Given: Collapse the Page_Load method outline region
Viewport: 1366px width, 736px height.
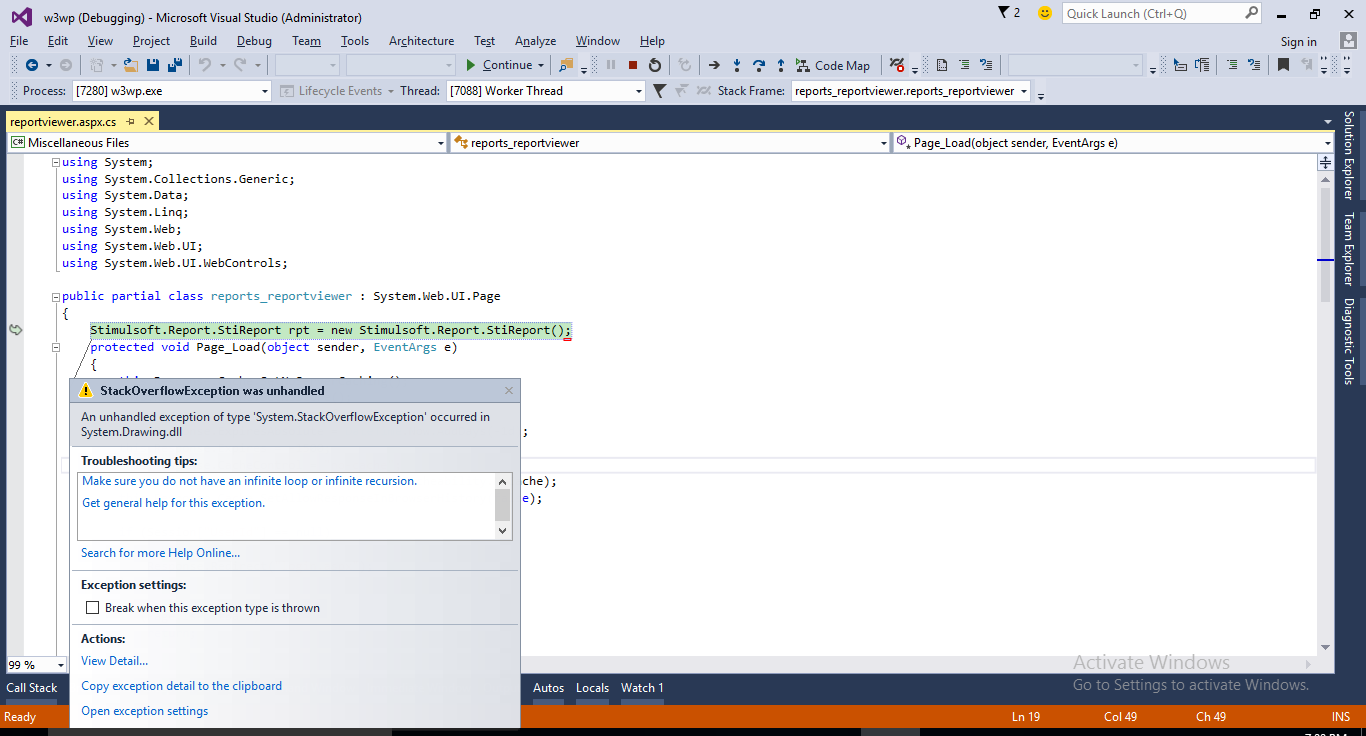Looking at the screenshot, I should click(x=56, y=348).
